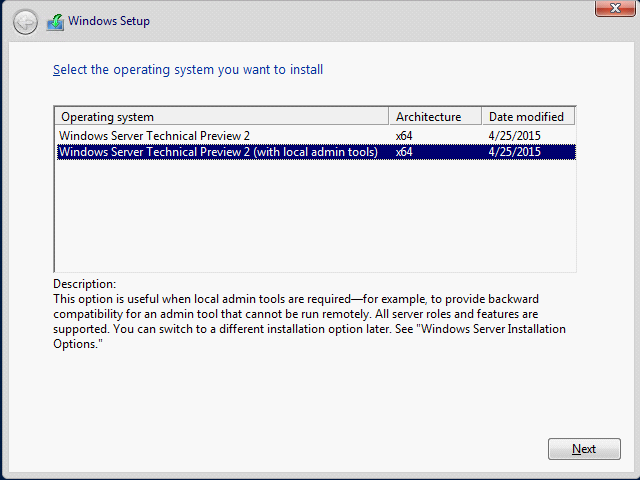Screen dimensions: 640x480
Task: Proceed with the Next button
Action: coord(584,449)
